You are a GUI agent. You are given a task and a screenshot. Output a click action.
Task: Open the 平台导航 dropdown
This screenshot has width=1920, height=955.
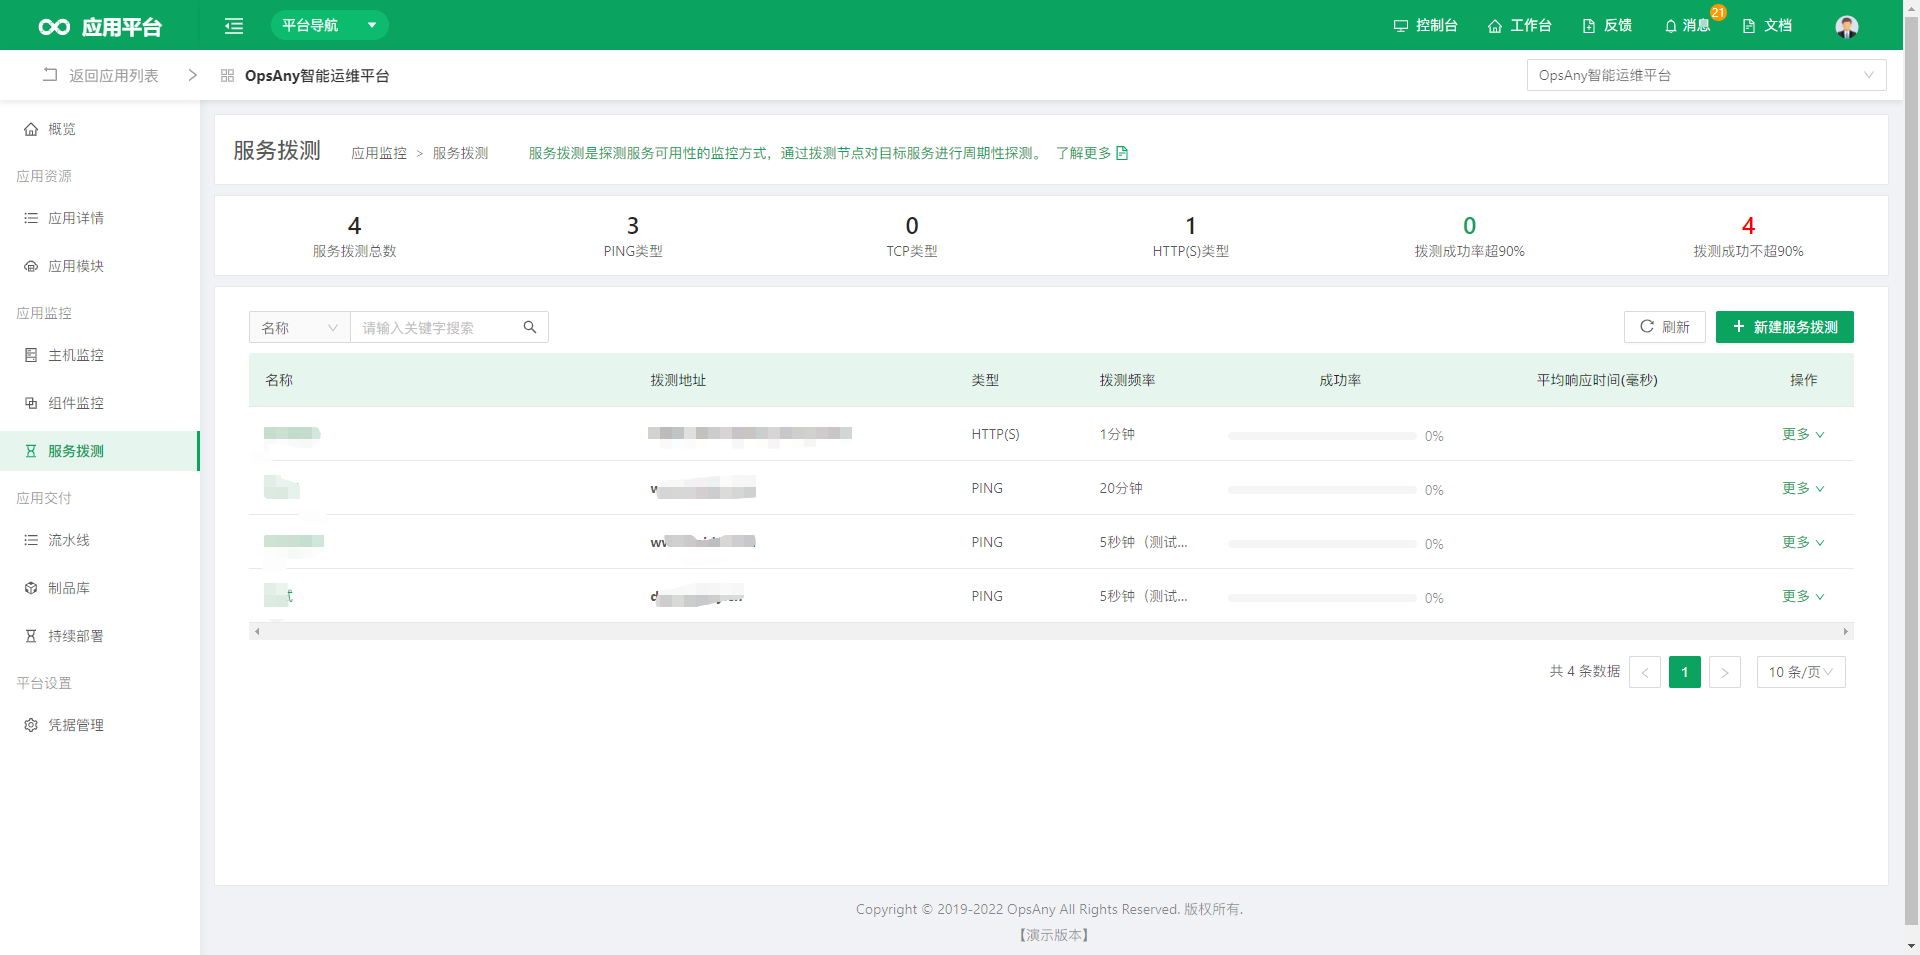(329, 25)
